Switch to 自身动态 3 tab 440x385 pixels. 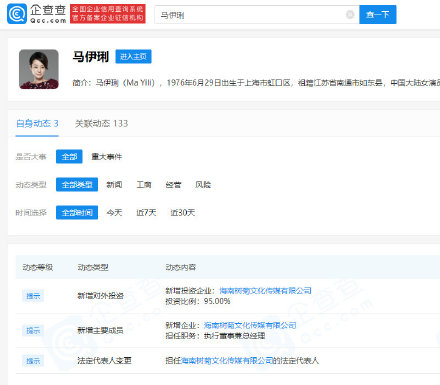pos(37,124)
